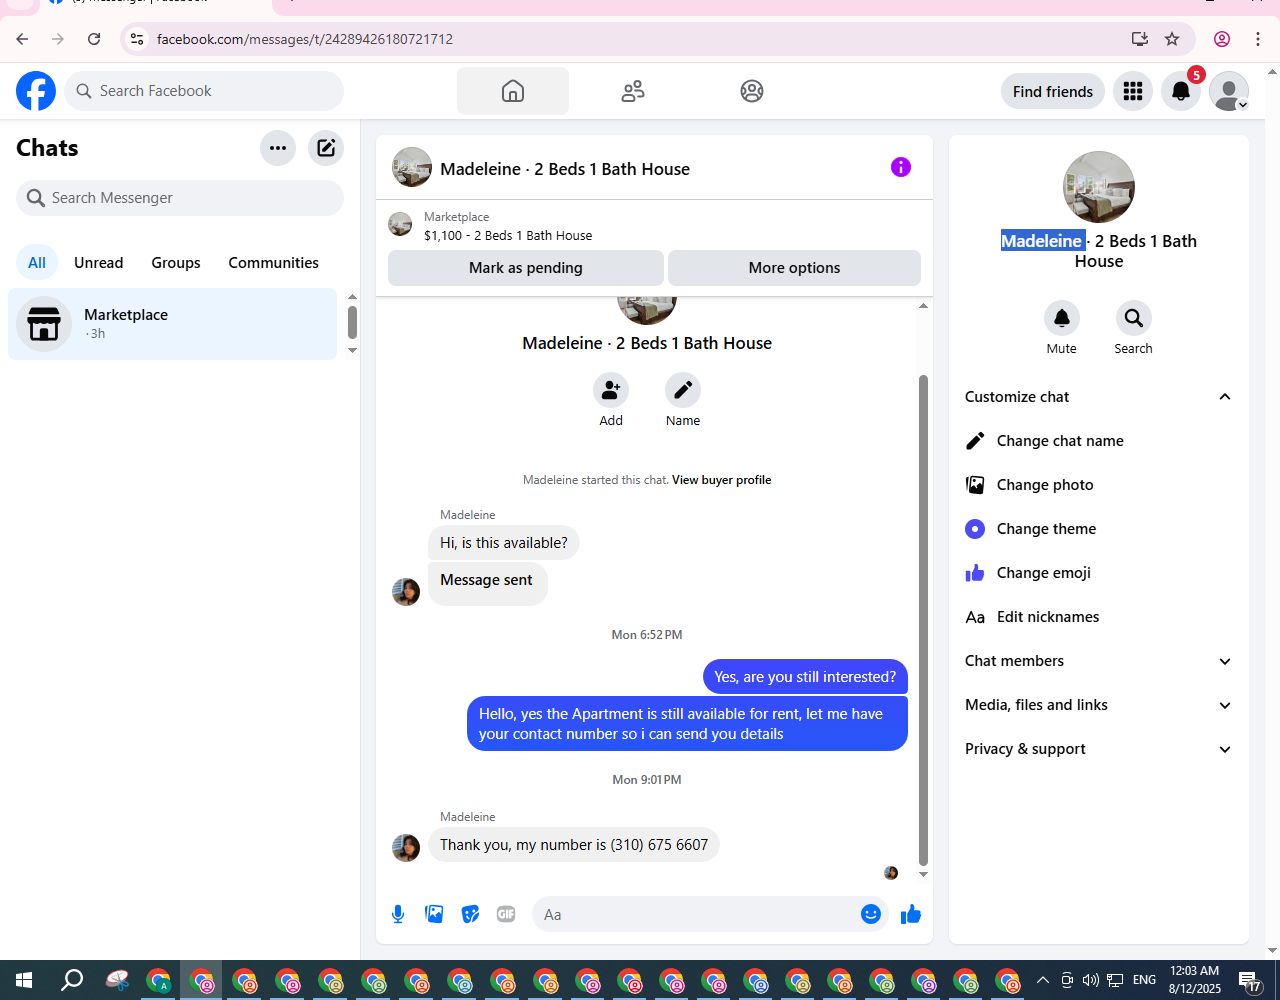Choose a sticker icon
The width and height of the screenshot is (1280, 1000).
tap(470, 914)
